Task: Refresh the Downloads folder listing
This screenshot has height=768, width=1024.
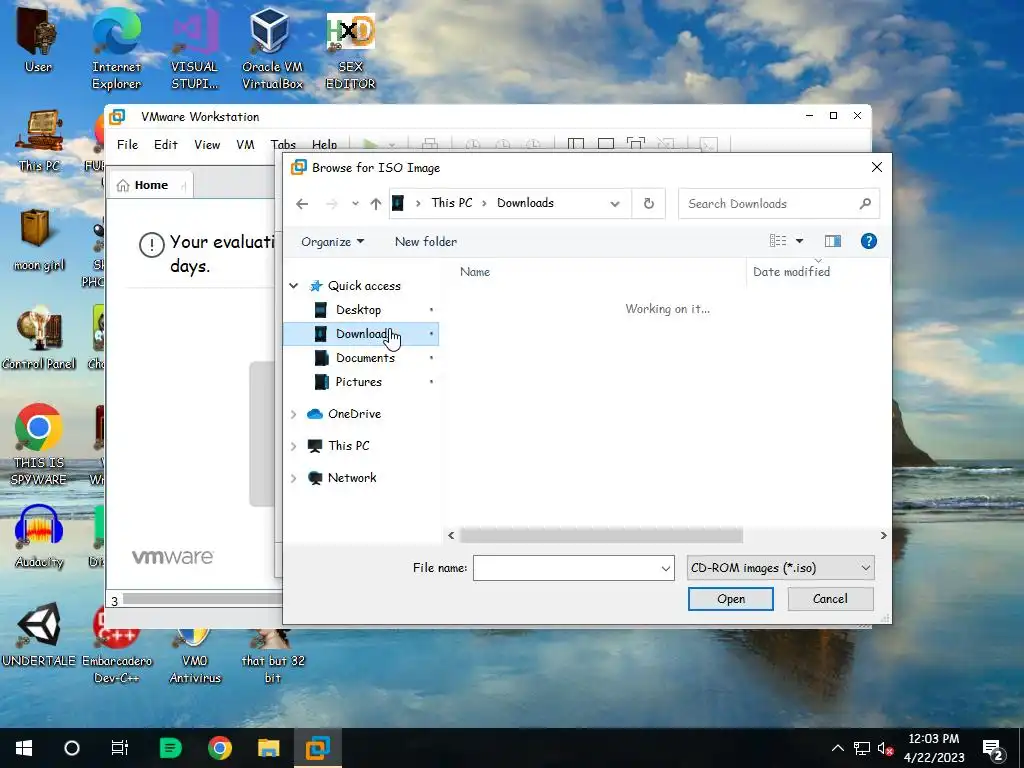Action: [648, 203]
